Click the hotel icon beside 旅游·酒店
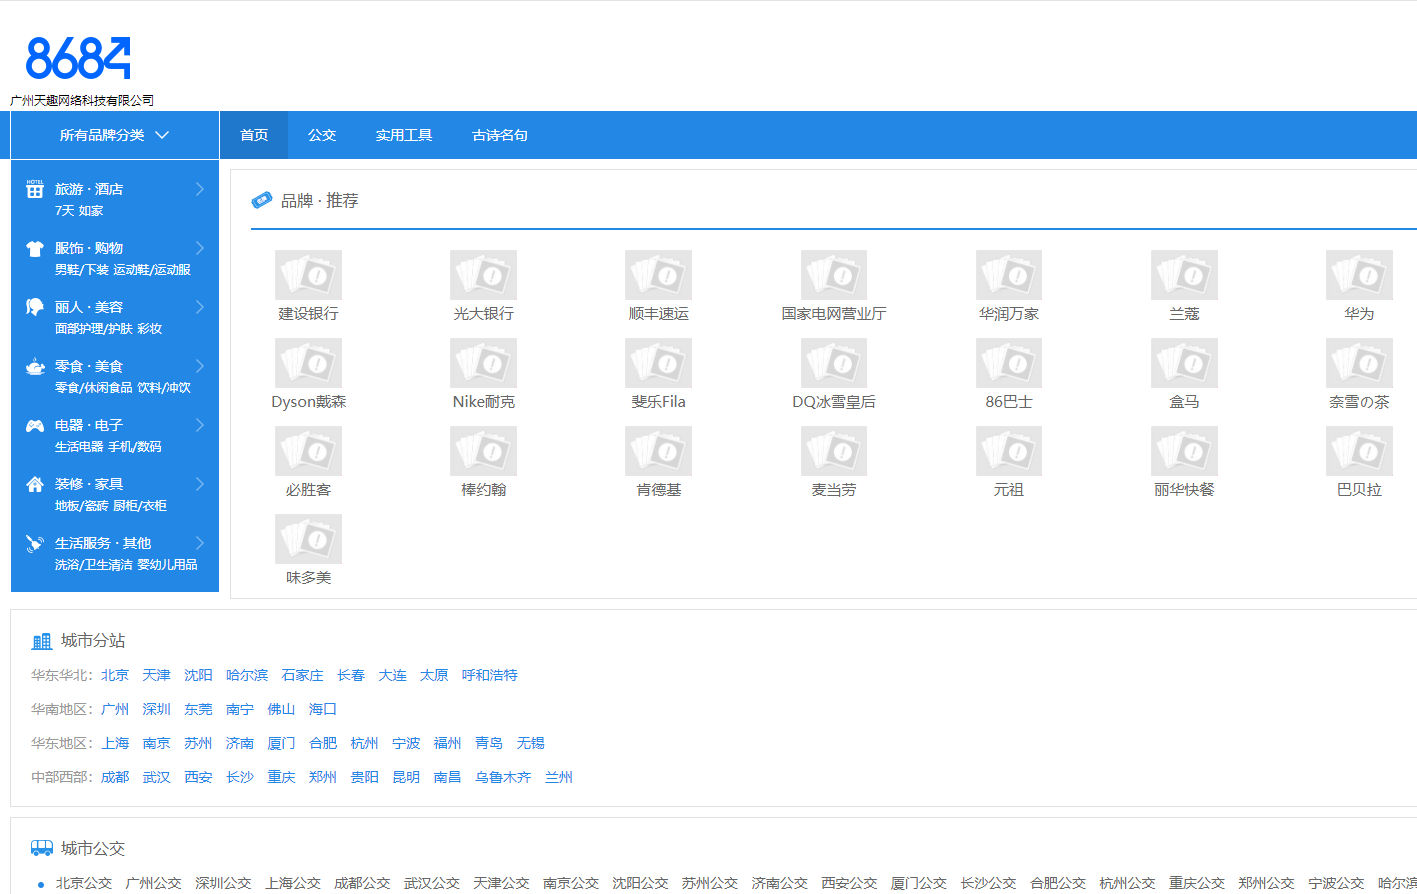Image resolution: width=1417 pixels, height=894 pixels. 35,189
